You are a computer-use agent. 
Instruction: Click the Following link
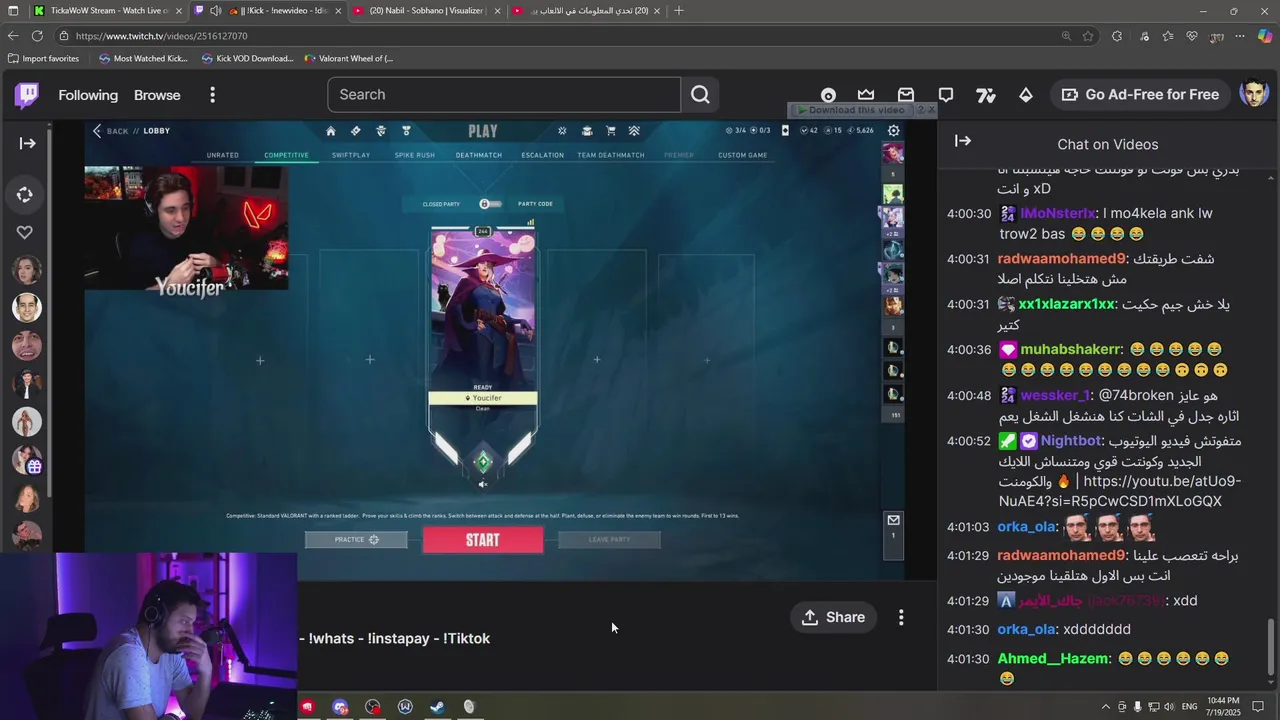coord(88,95)
